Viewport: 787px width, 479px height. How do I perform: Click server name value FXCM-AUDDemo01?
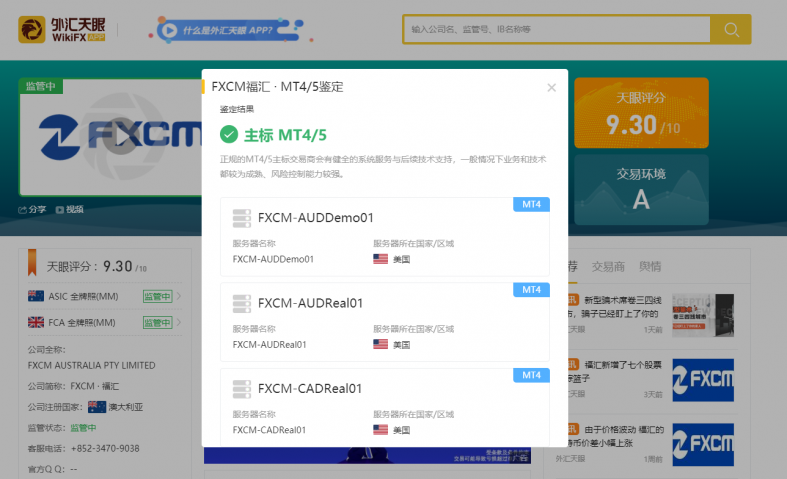point(273,259)
